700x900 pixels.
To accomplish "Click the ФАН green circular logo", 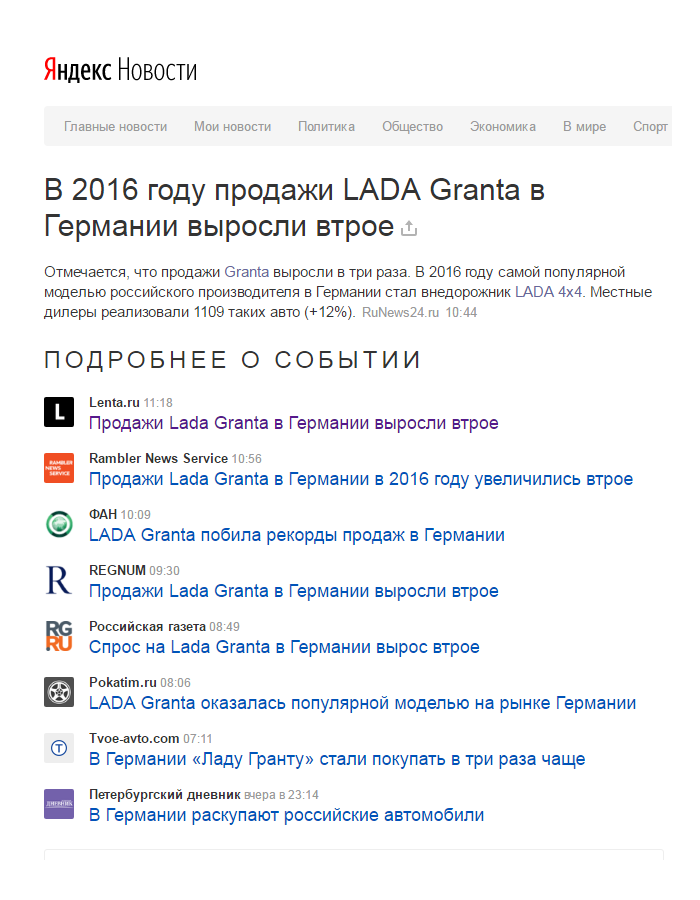I will tap(59, 524).
